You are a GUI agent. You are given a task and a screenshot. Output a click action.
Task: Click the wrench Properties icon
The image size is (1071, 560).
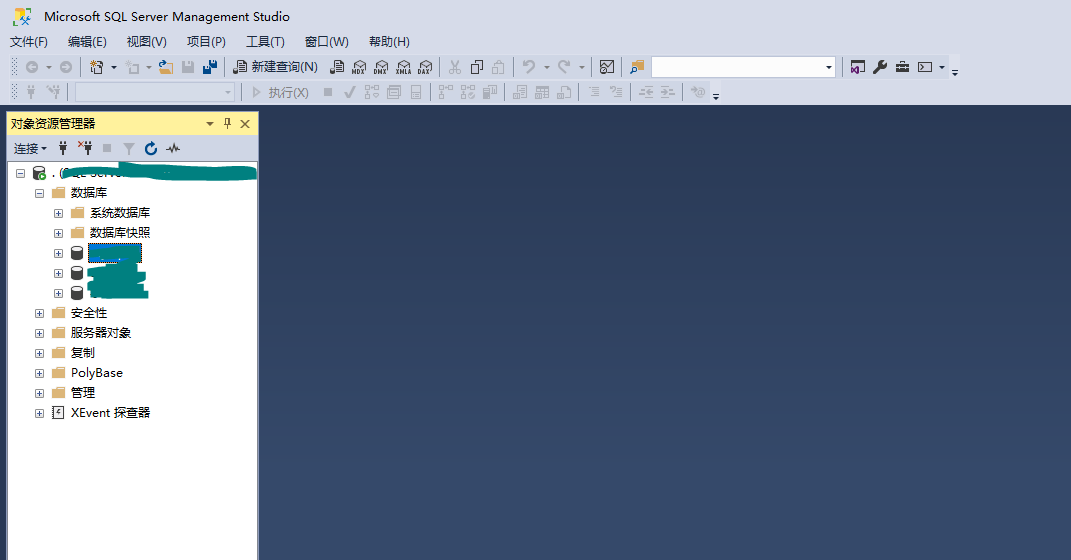[880, 67]
